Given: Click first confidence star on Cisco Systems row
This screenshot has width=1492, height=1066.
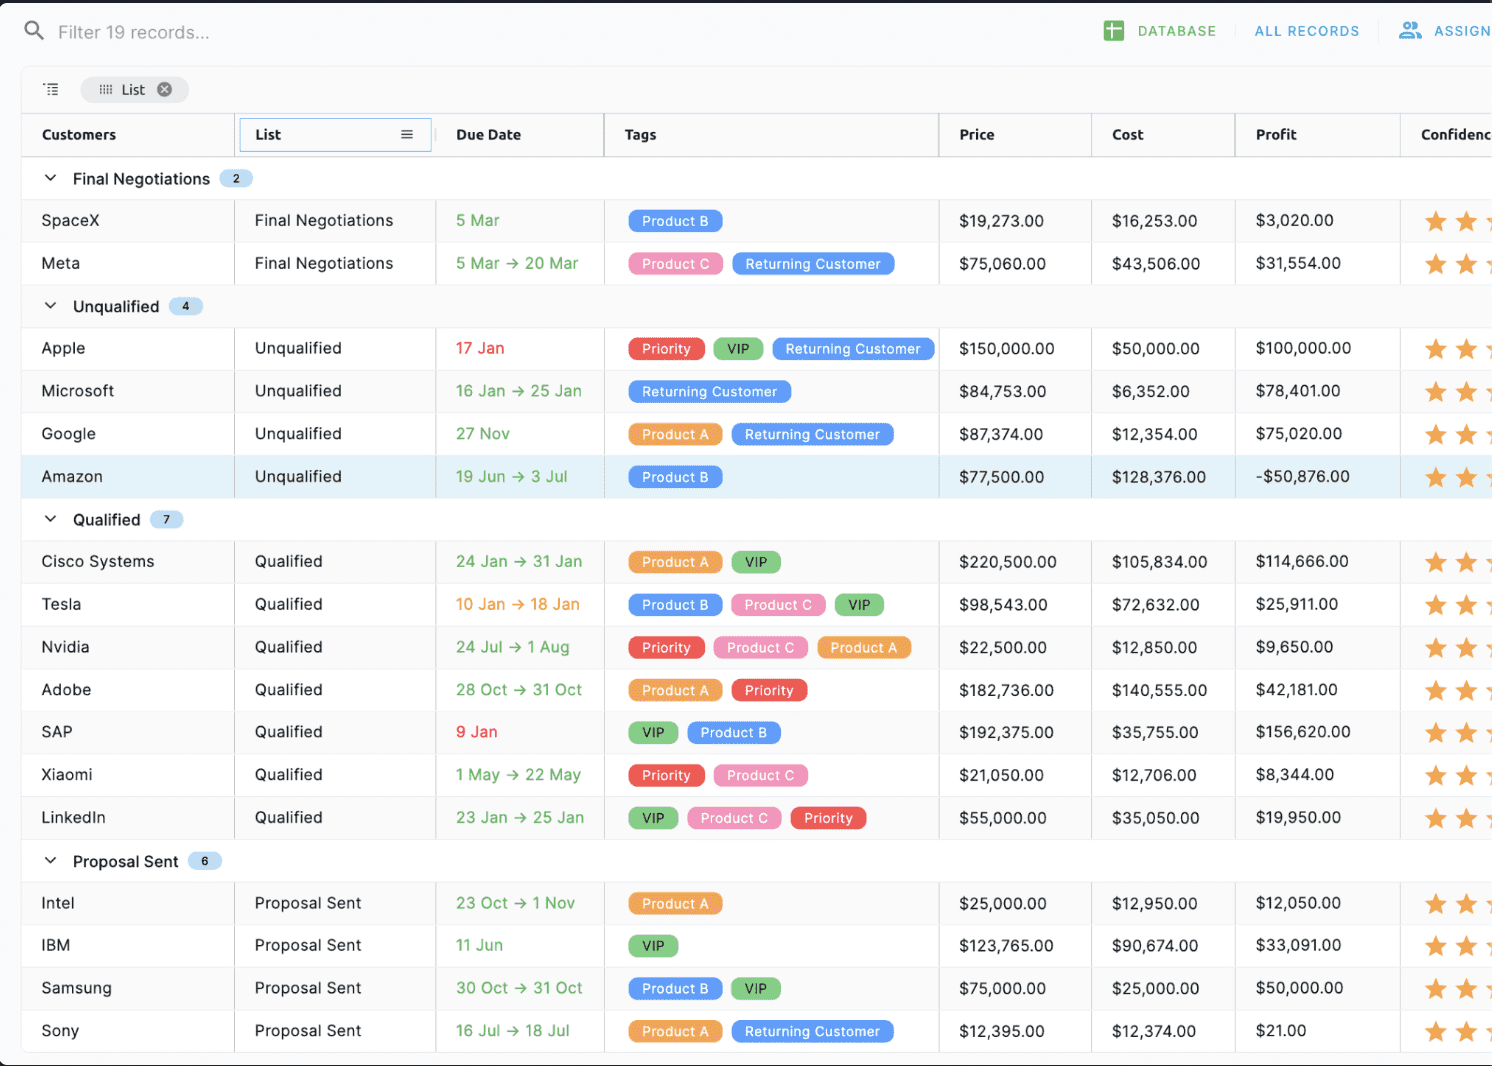Looking at the screenshot, I should [1436, 562].
